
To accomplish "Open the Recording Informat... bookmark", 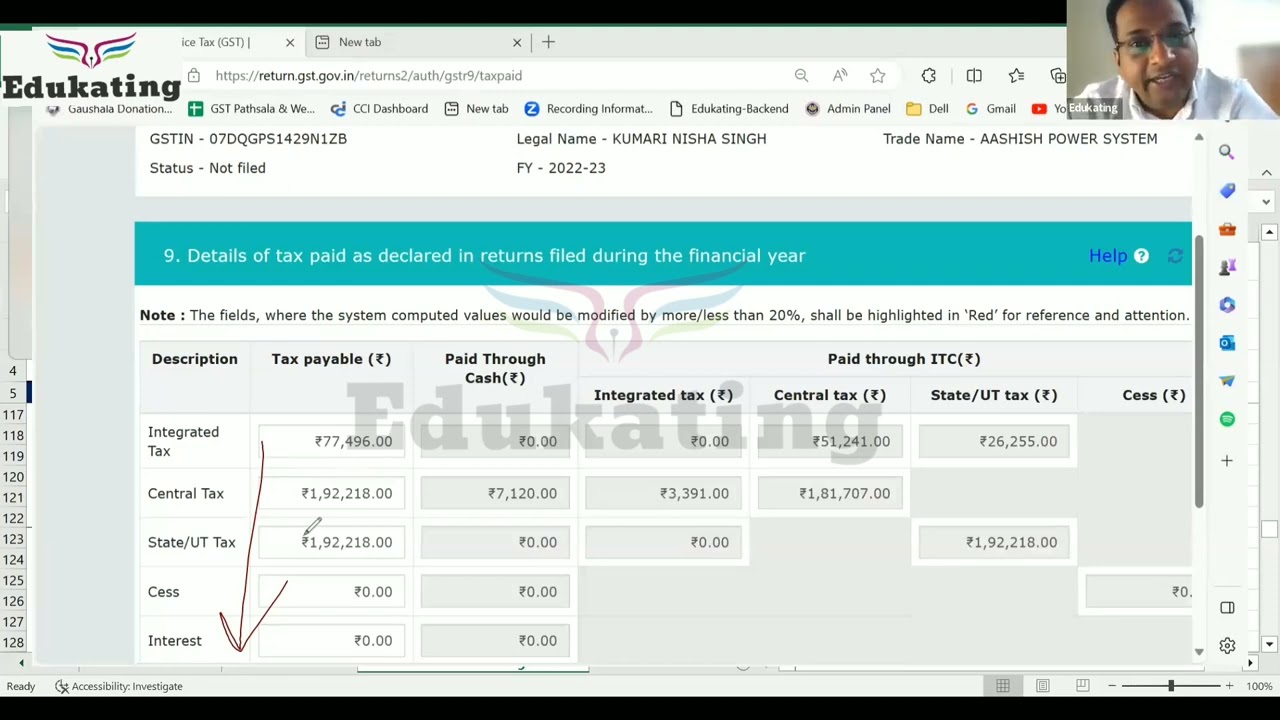I will (x=588, y=108).
